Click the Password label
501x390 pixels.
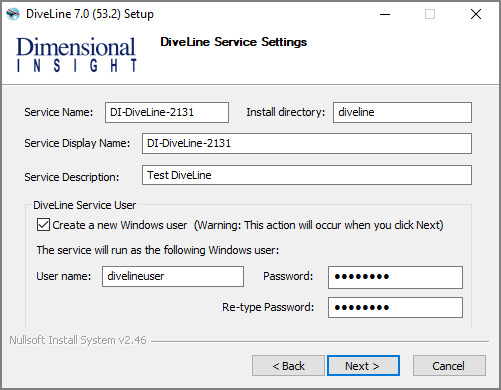pos(288,276)
